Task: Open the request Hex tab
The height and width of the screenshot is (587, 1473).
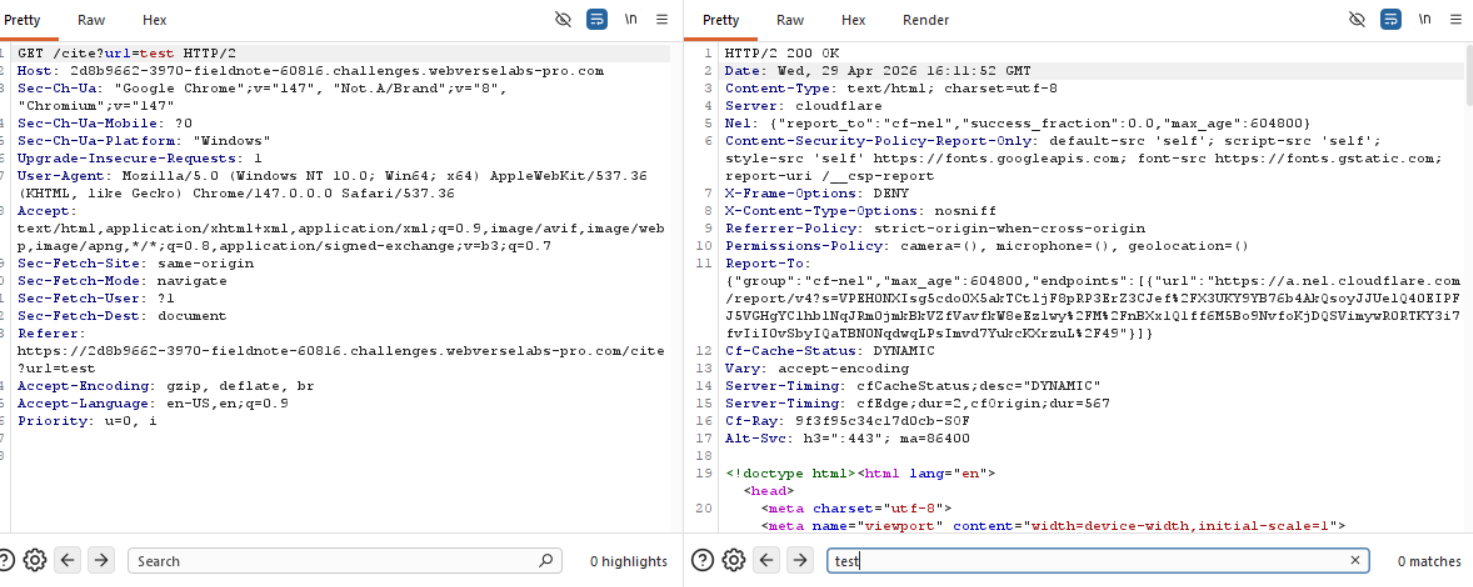Action: point(154,20)
